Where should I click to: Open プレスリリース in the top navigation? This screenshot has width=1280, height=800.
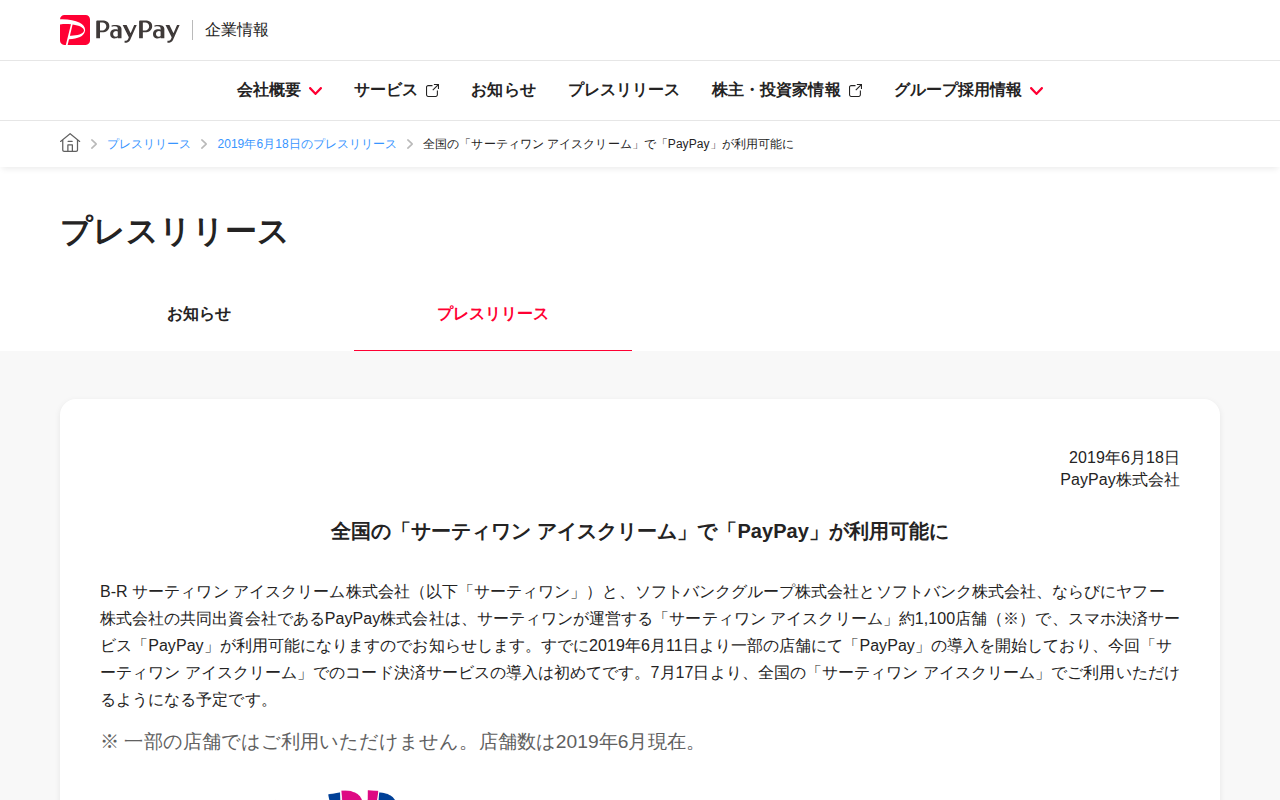coord(624,90)
